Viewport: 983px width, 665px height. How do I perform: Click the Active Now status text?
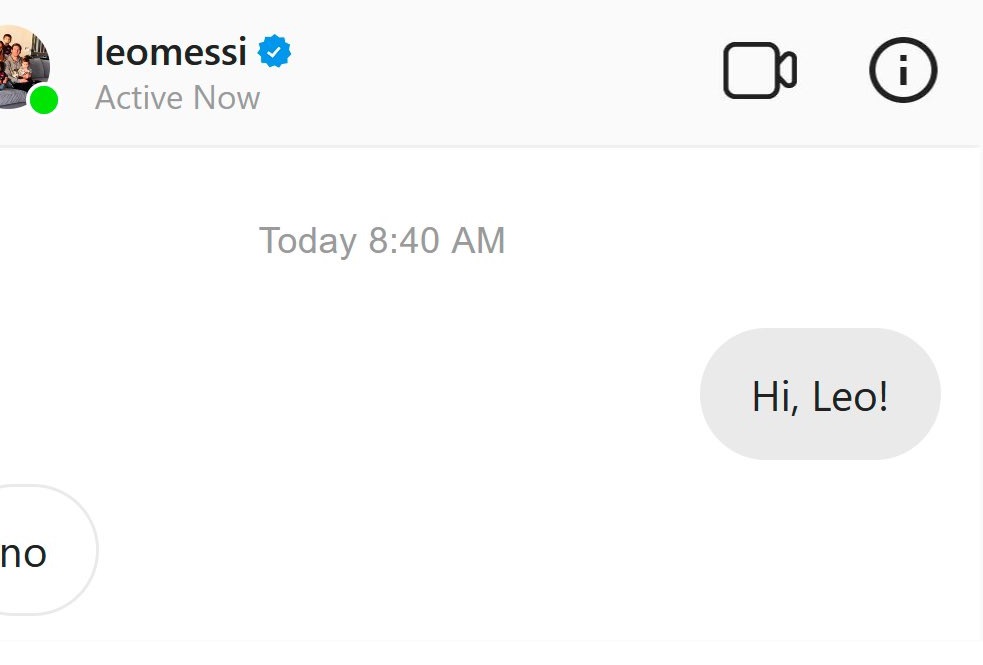(x=177, y=98)
